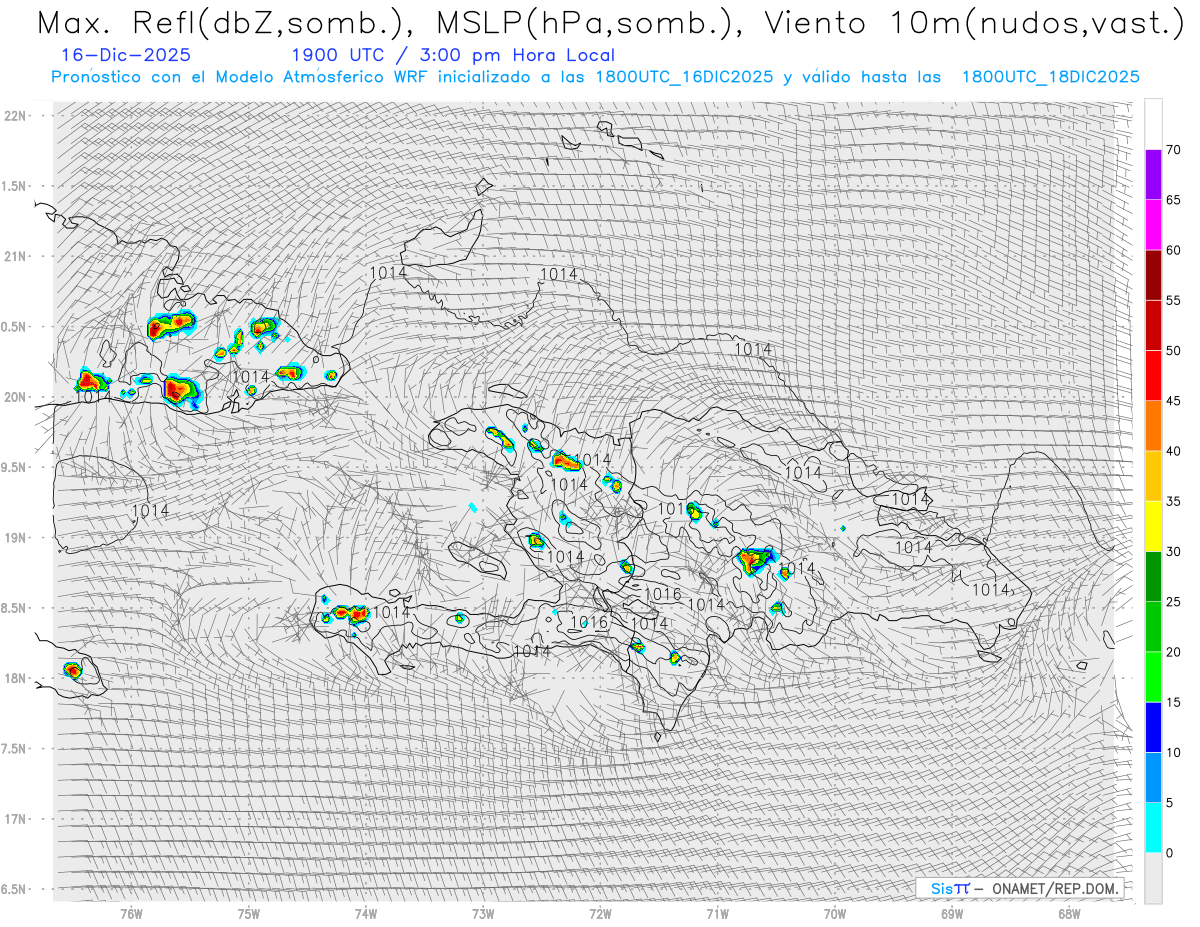Screen dimensions: 1200x927
Task: Click the yellow 30–35 dBZ colorbar segment
Action: (x=1153, y=526)
